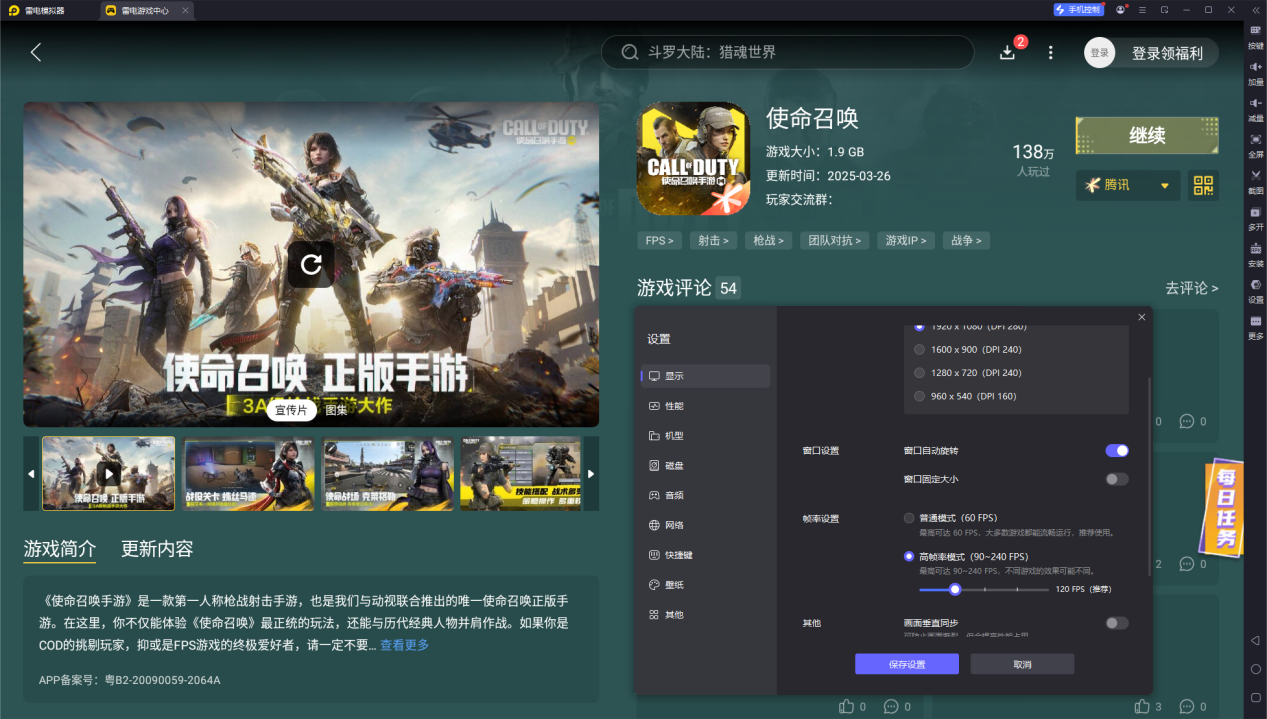Open the 其他 settings category
Viewport: 1267px width, 719px height.
[x=705, y=614]
